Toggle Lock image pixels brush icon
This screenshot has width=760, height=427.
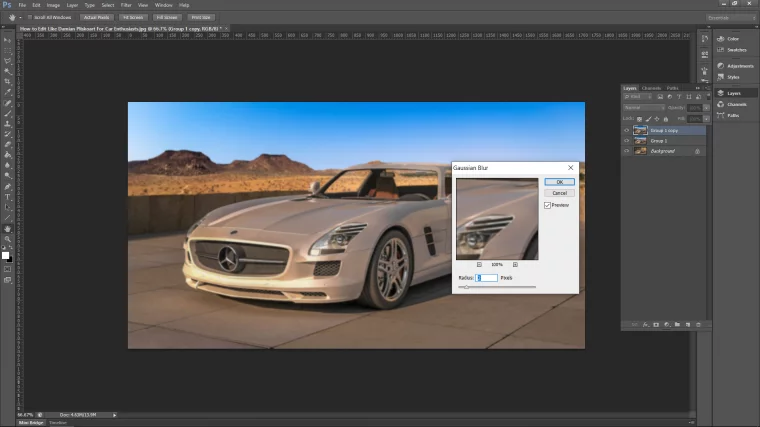[x=649, y=119]
